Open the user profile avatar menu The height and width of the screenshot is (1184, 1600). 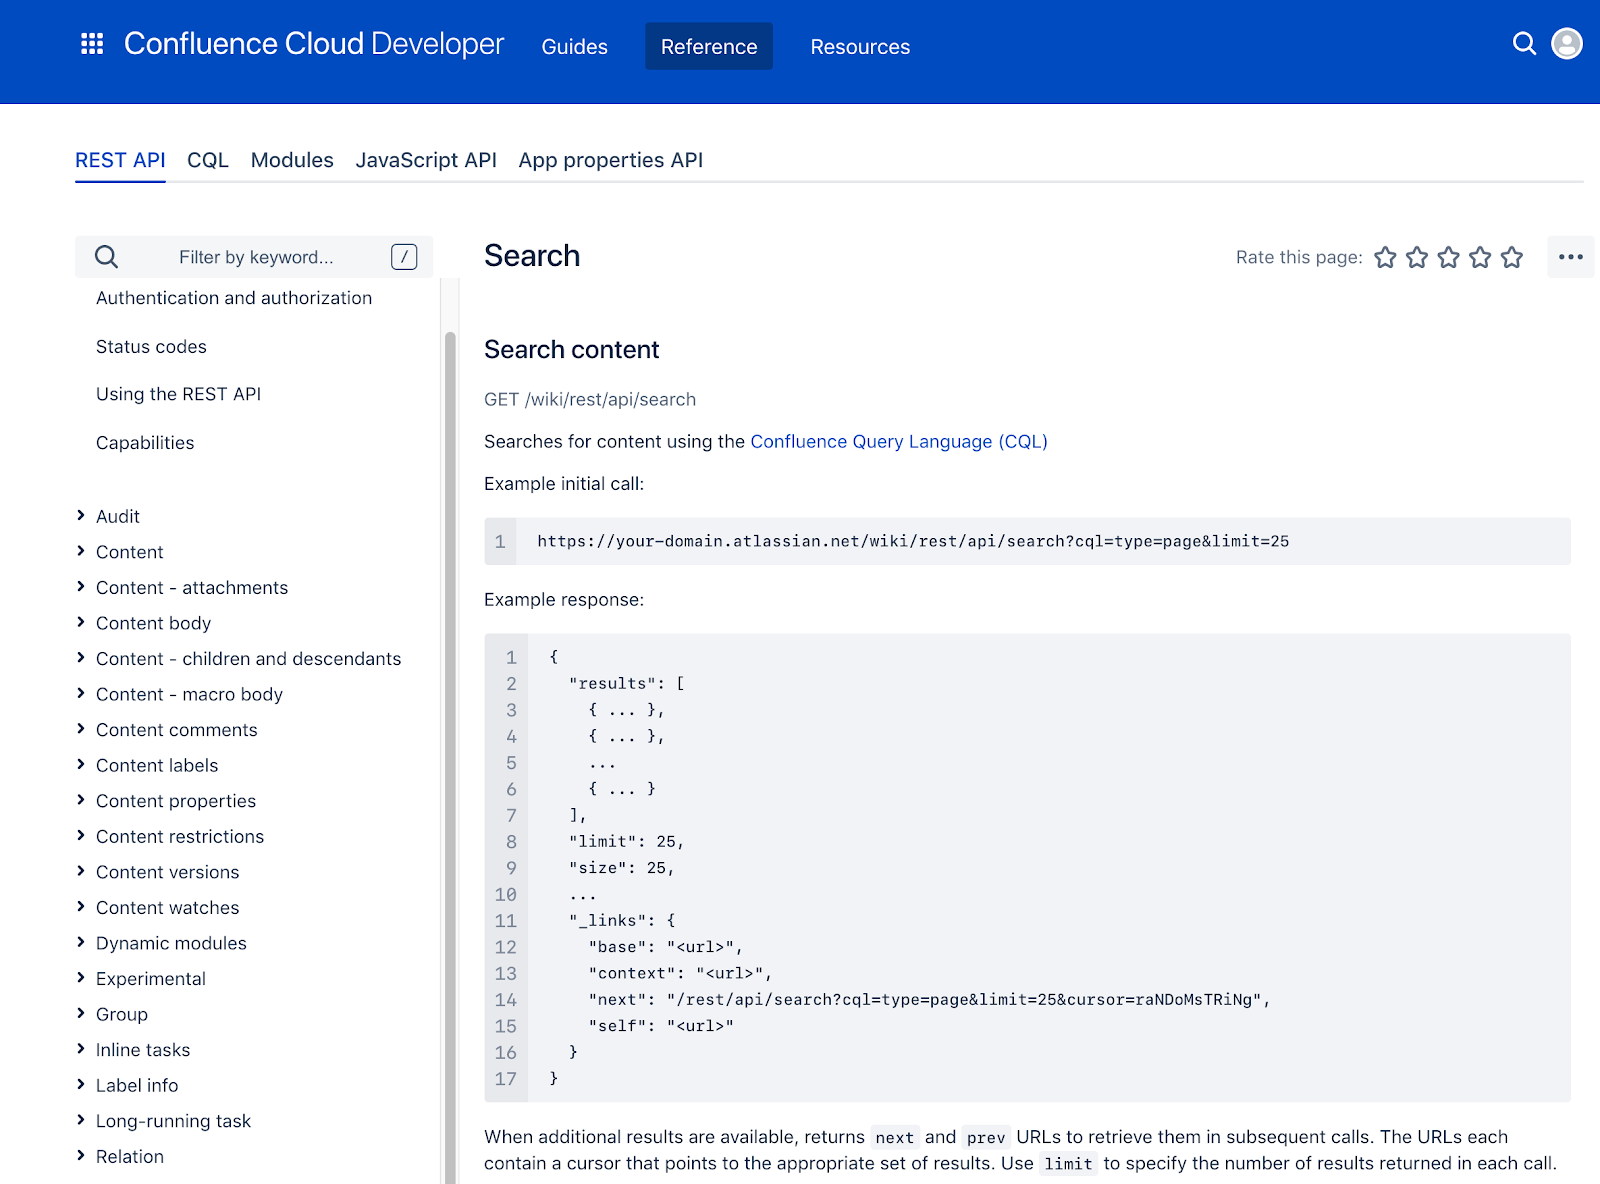tap(1565, 44)
